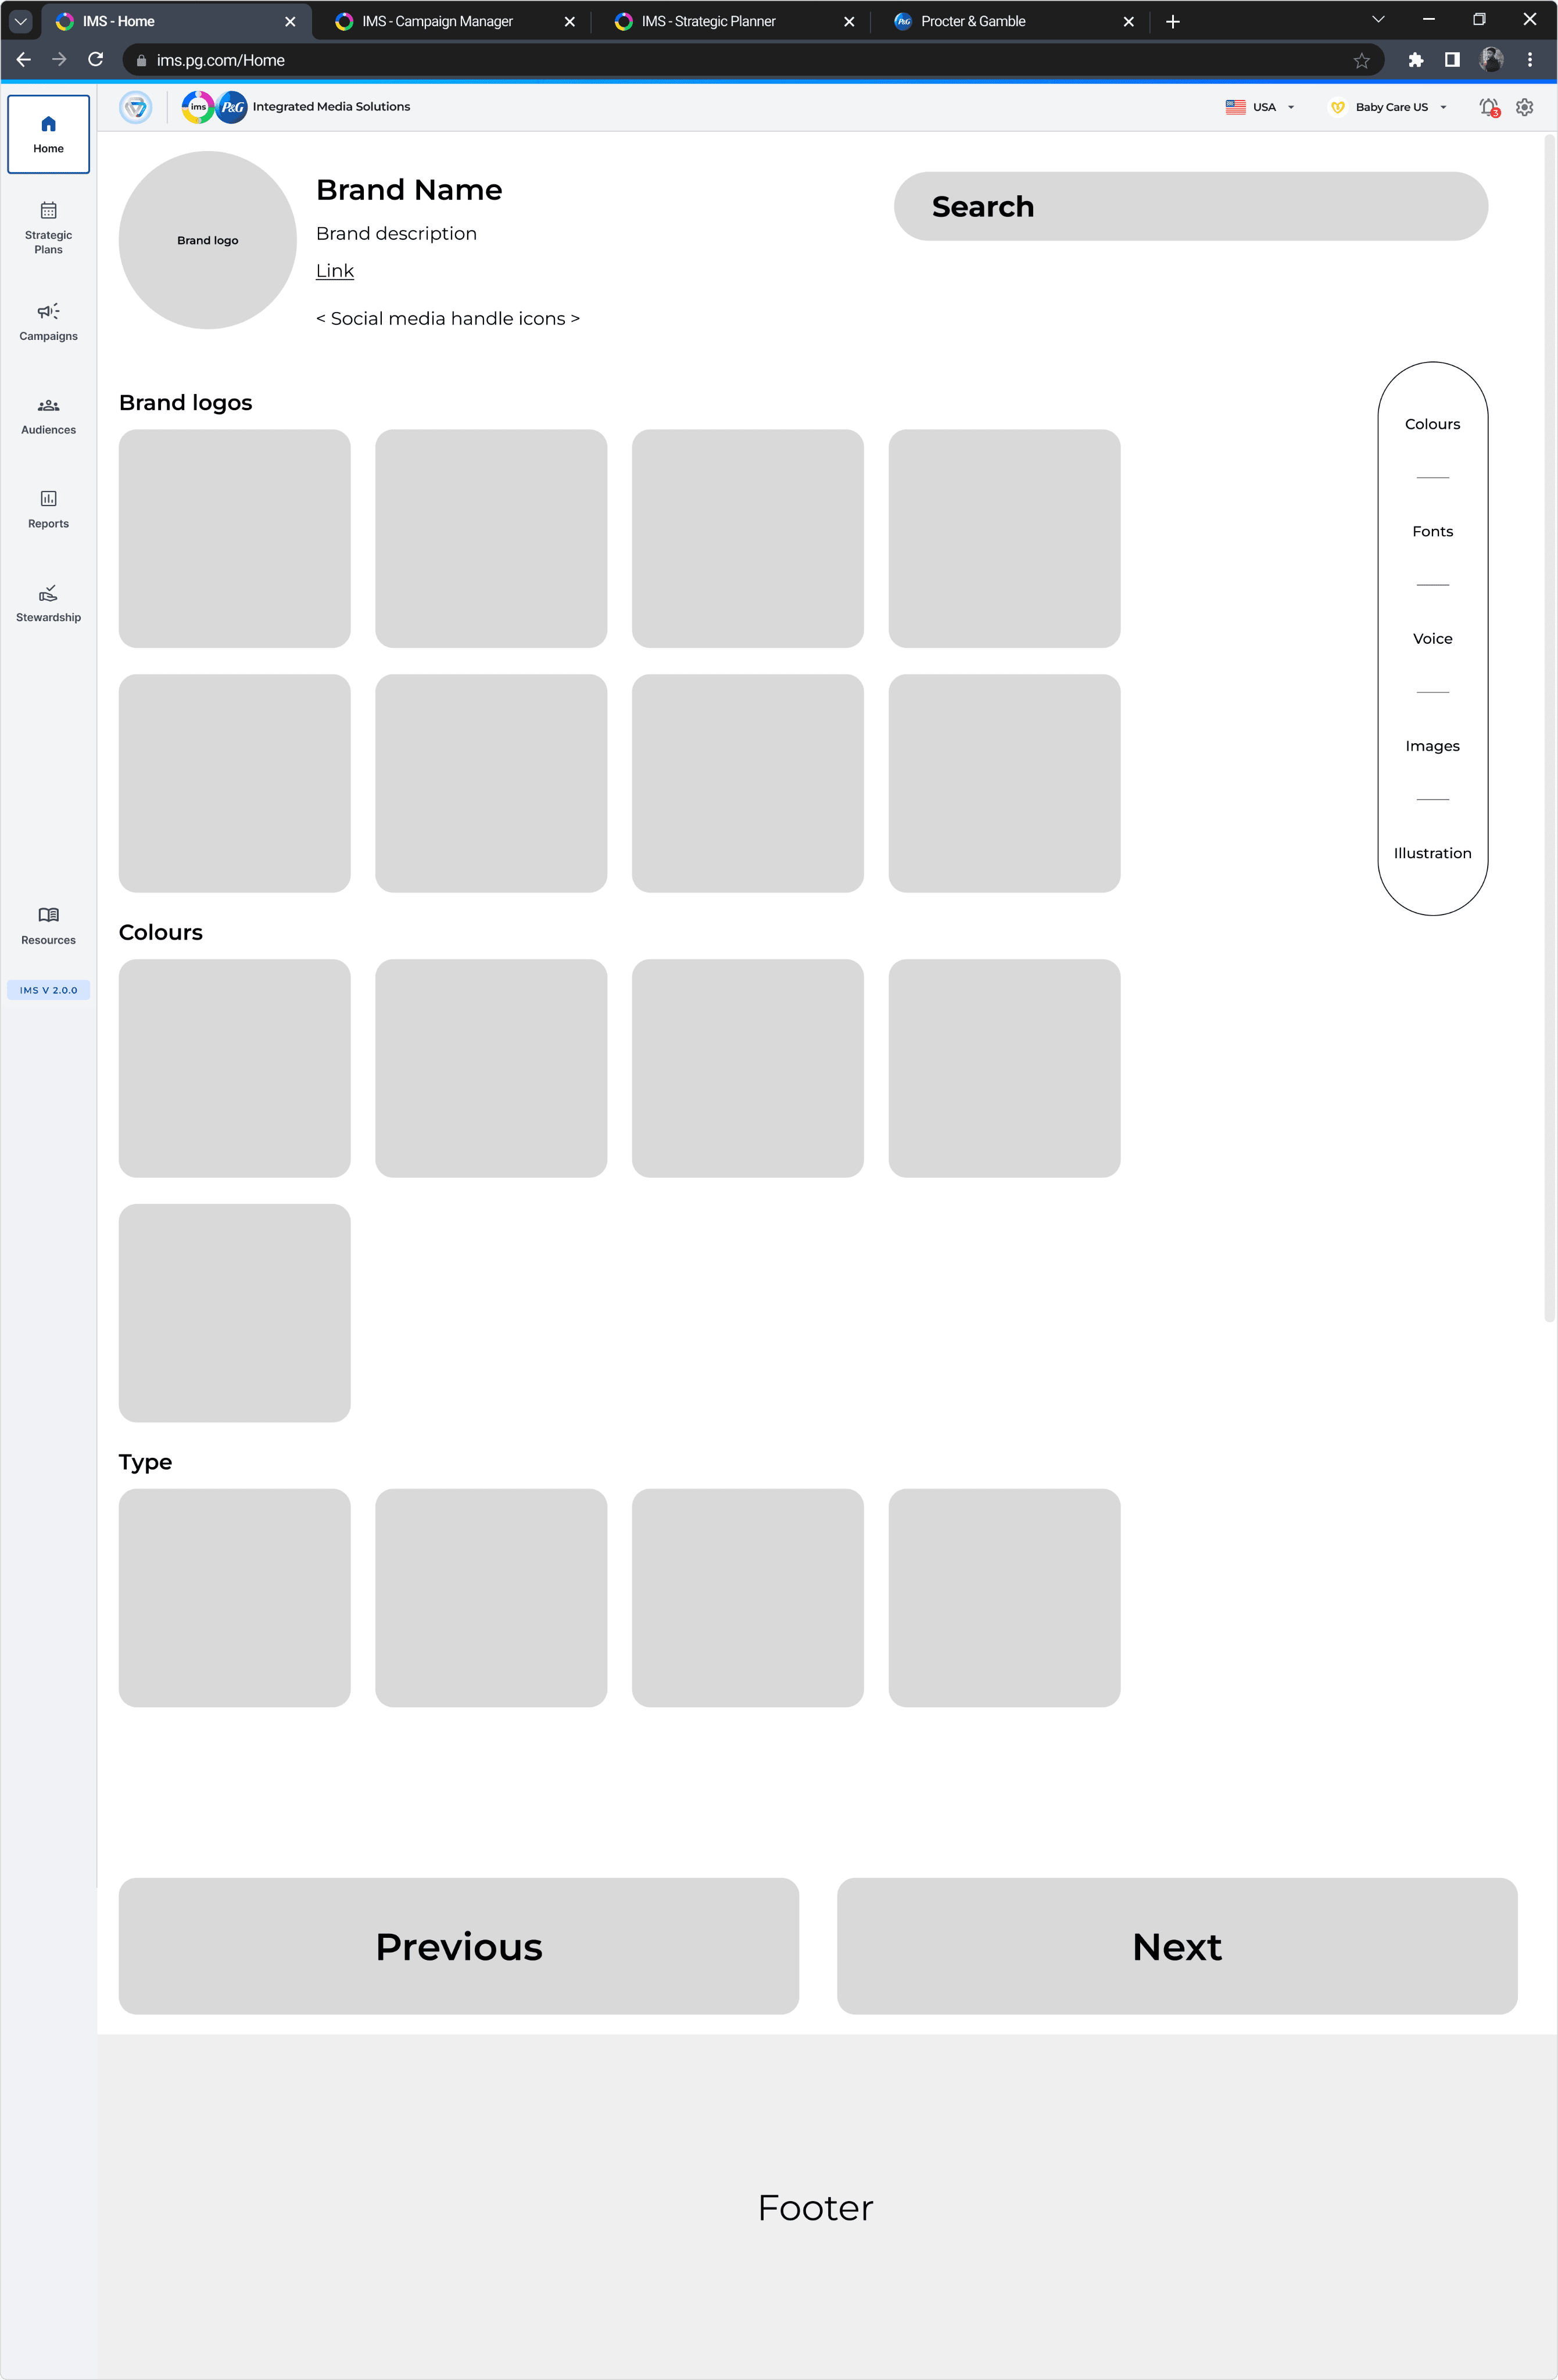This screenshot has width=1558, height=2380.
Task: Open the Campaigns megaphone icon
Action: 48,311
